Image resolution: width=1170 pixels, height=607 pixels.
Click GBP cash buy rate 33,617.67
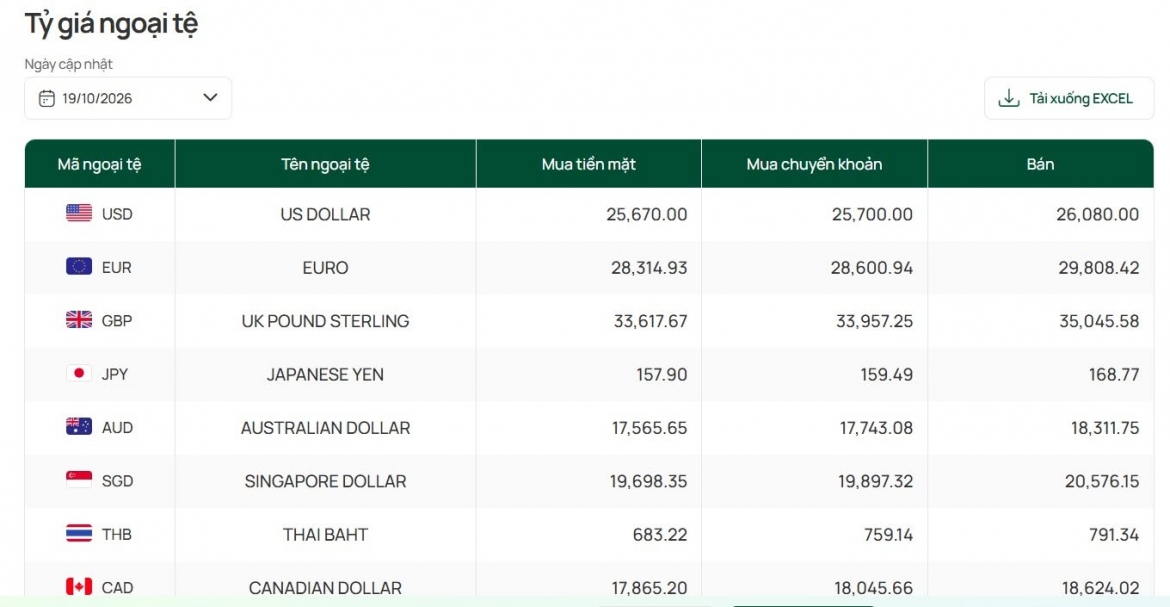coord(650,321)
